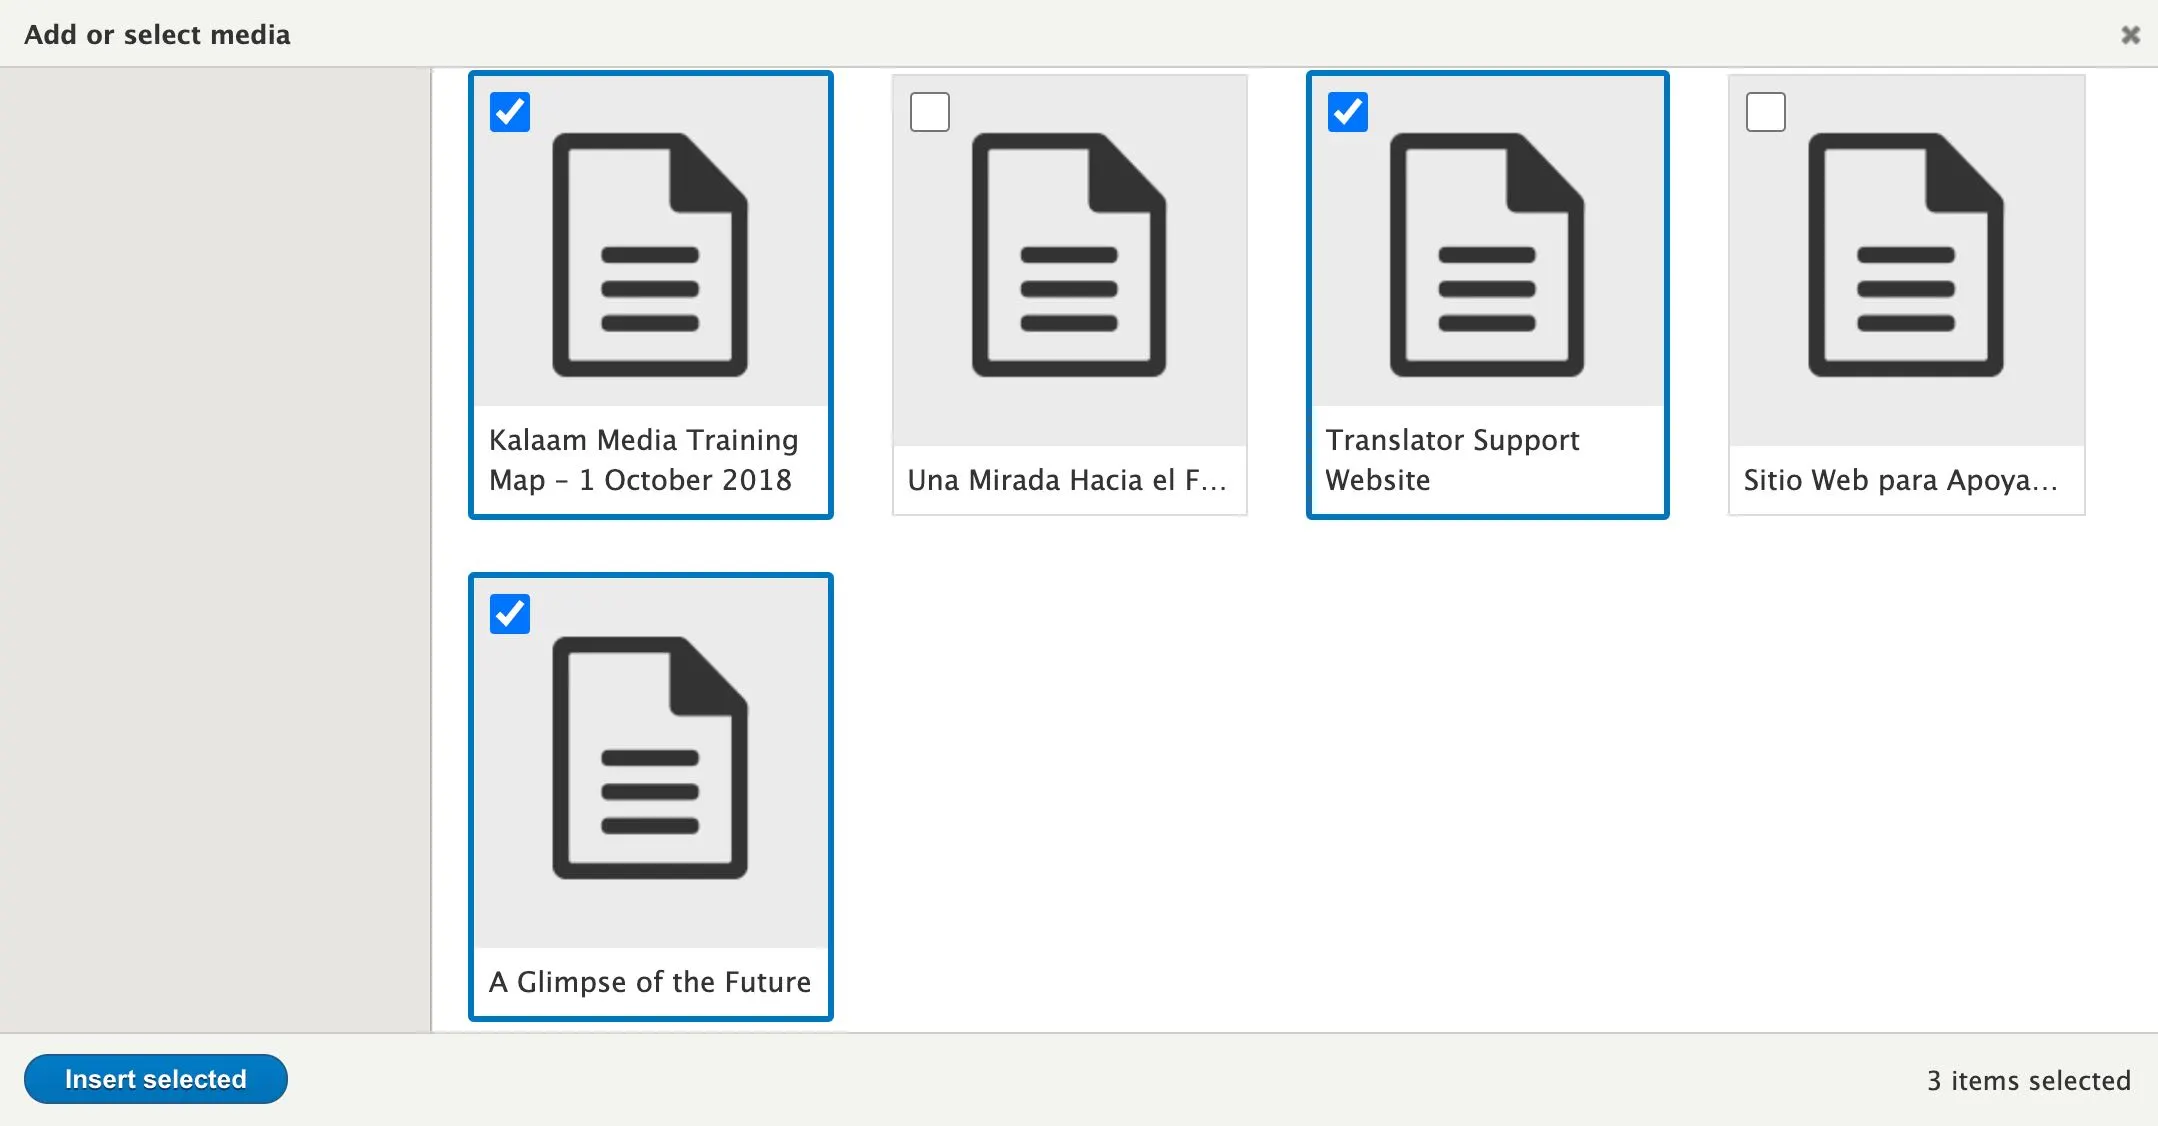Check the Una Mirada Hacia el F… checkbox
The image size is (2158, 1126).
tap(930, 112)
